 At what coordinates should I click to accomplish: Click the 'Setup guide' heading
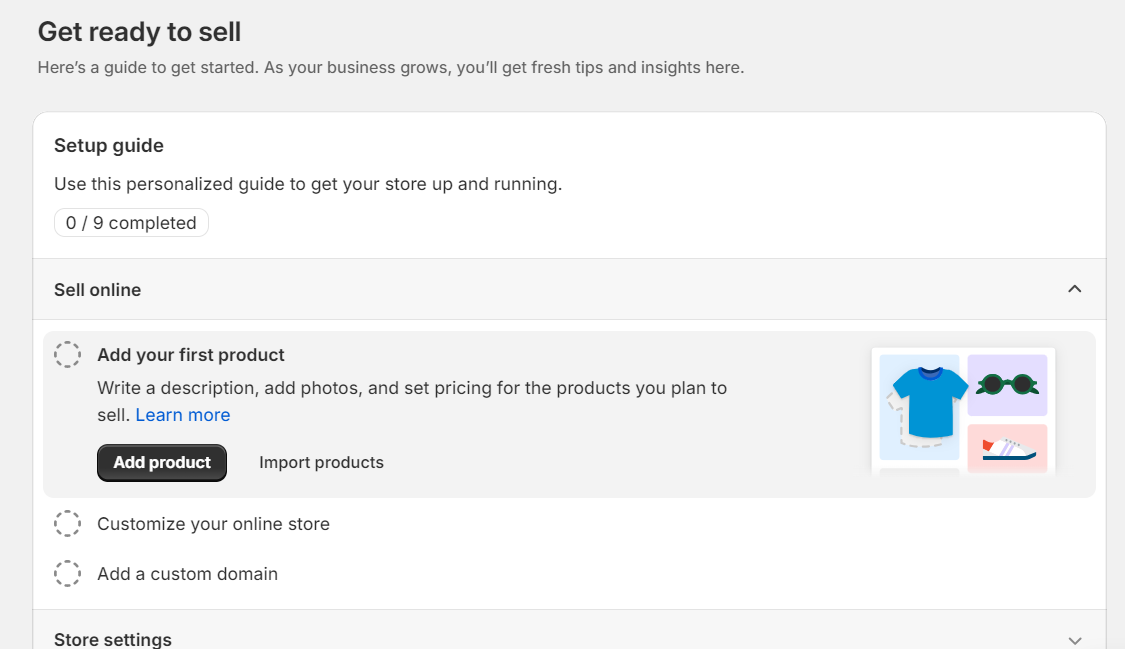tap(109, 146)
